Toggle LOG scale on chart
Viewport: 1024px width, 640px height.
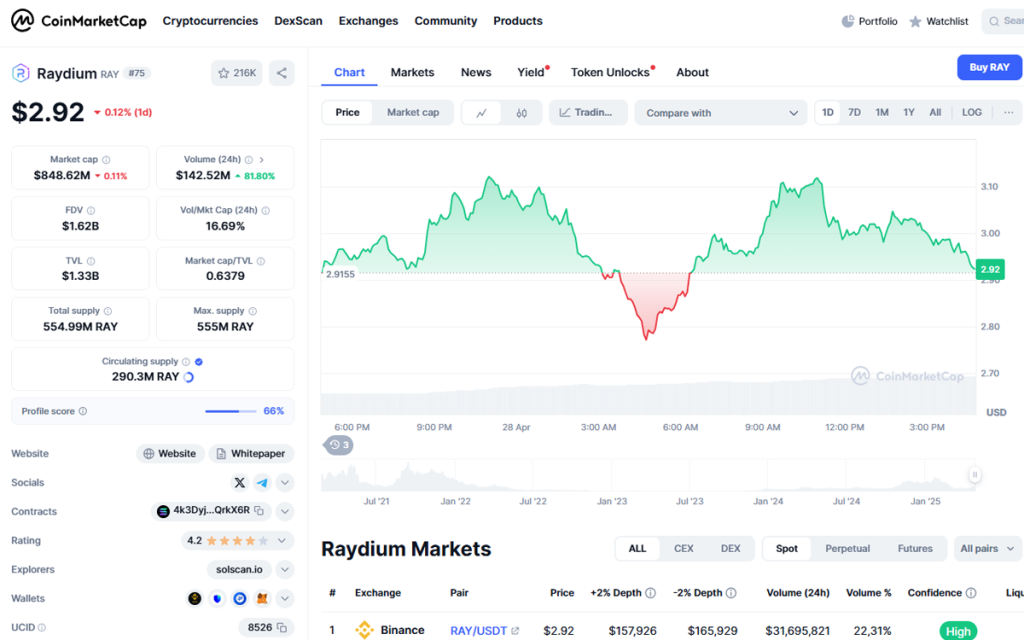pyautogui.click(x=972, y=112)
